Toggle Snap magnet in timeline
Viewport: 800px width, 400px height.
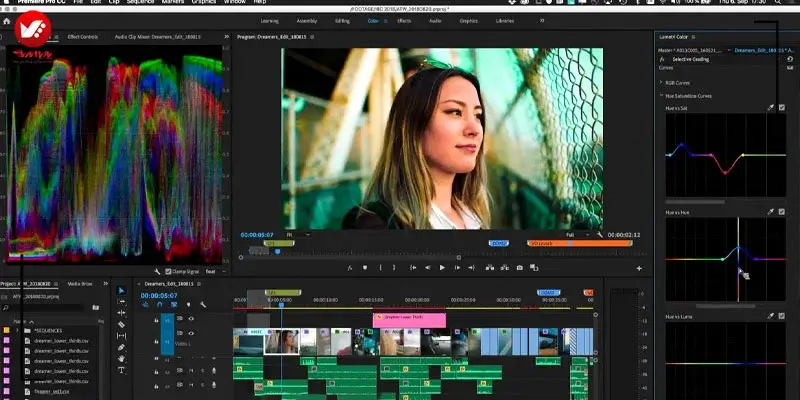160,305
